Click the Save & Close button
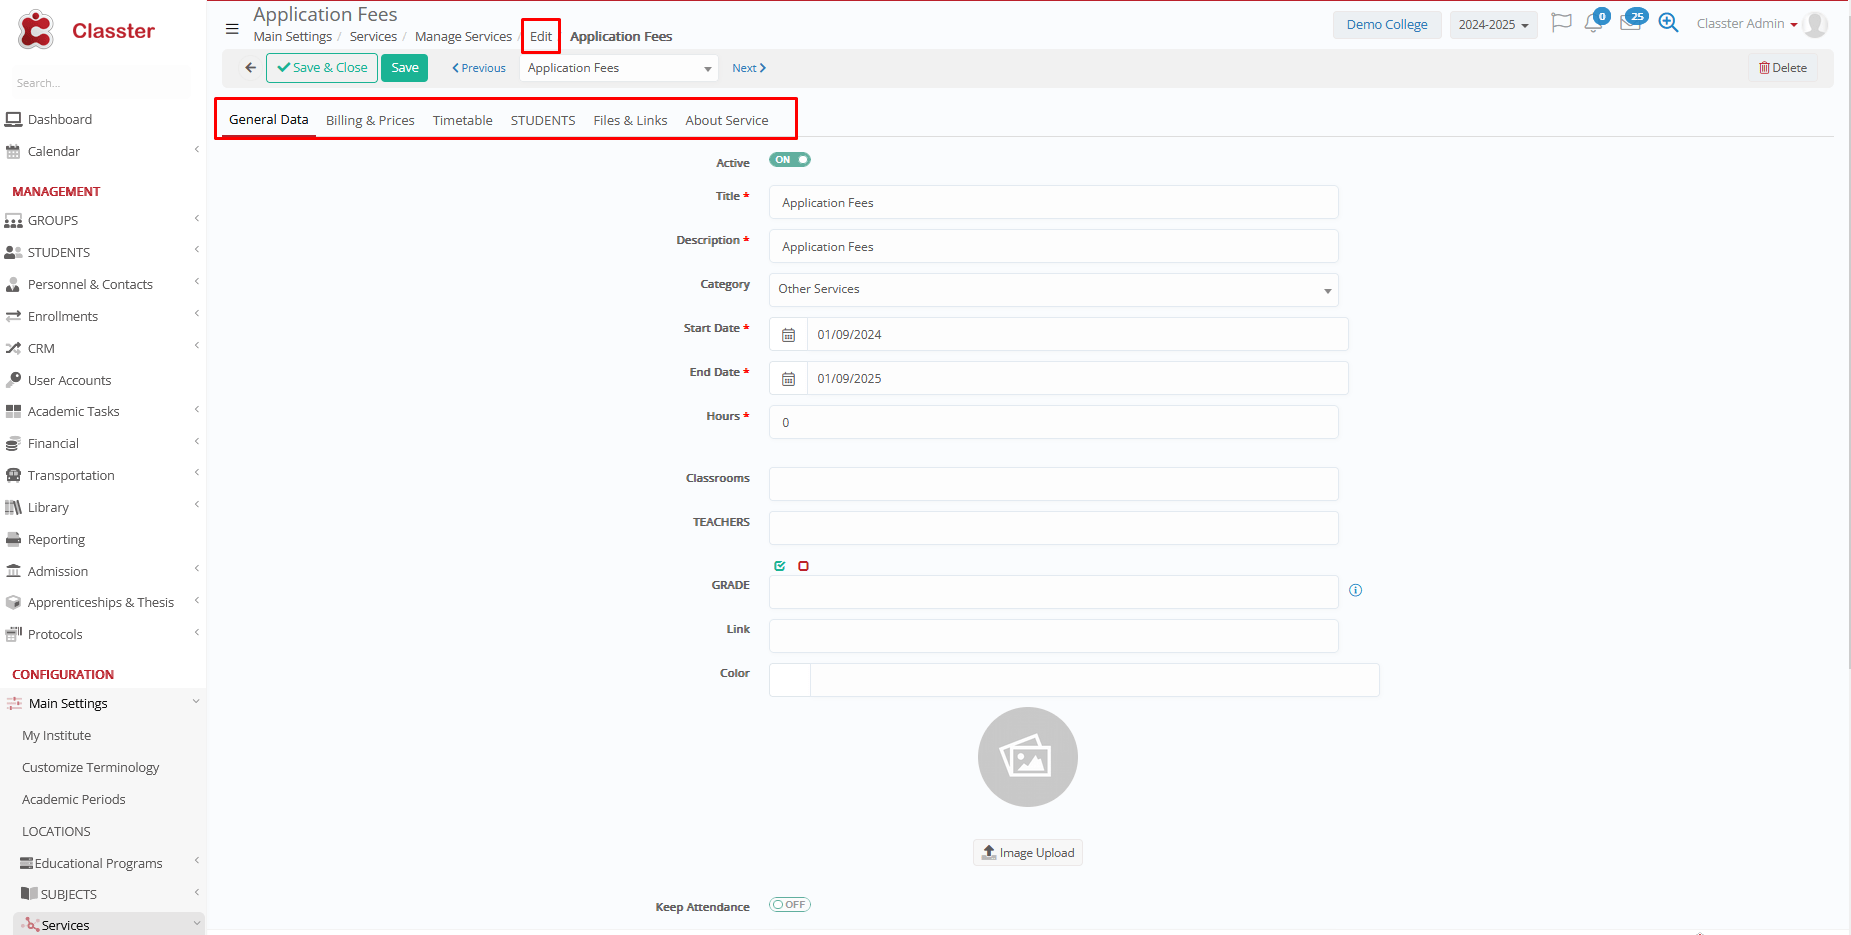Screen dimensions: 1851x935 point(322,68)
